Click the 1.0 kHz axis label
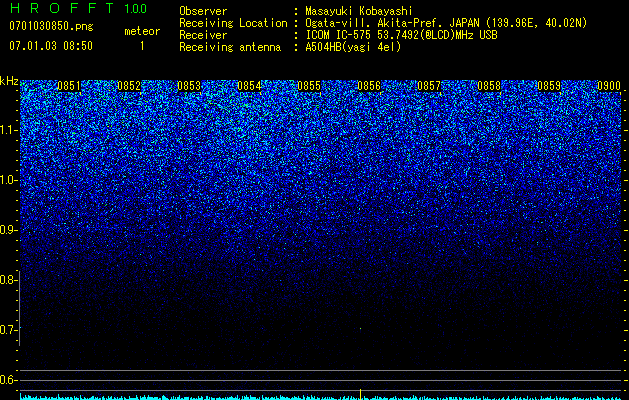This screenshot has width=629, height=400. (8, 180)
